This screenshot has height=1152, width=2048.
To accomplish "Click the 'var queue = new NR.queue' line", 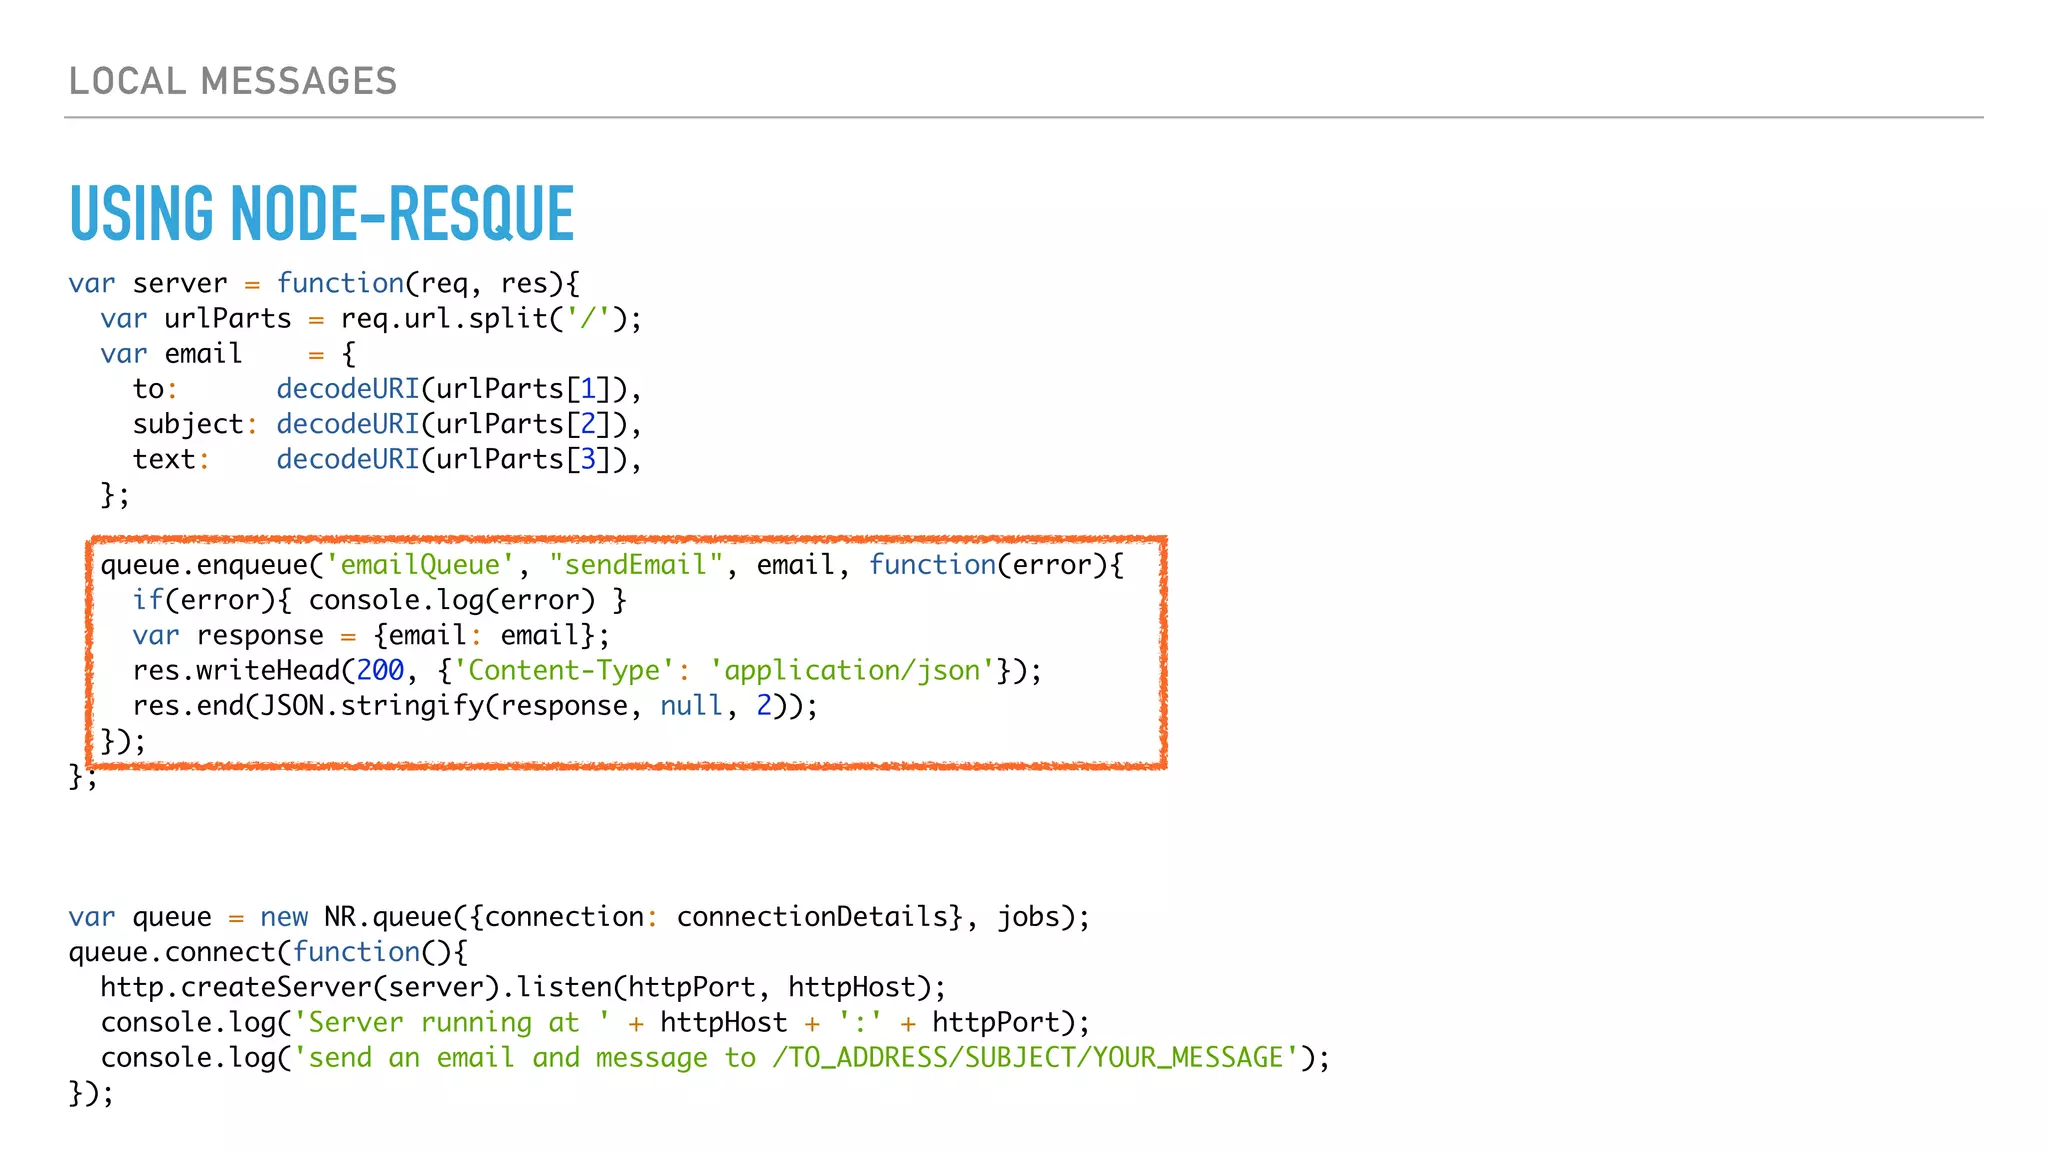I will (578, 917).
